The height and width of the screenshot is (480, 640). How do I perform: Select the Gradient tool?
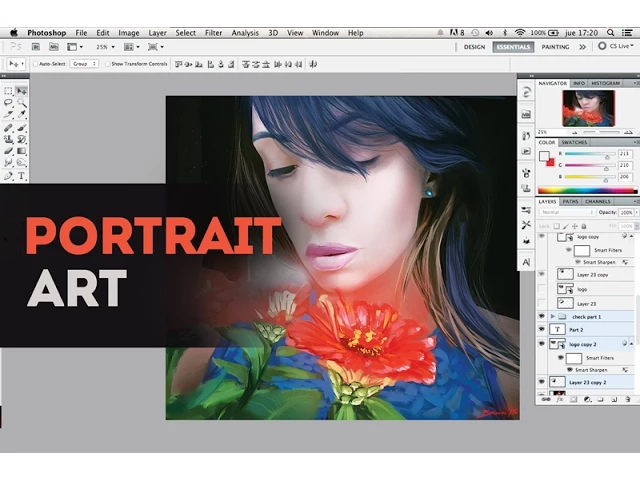tap(22, 151)
